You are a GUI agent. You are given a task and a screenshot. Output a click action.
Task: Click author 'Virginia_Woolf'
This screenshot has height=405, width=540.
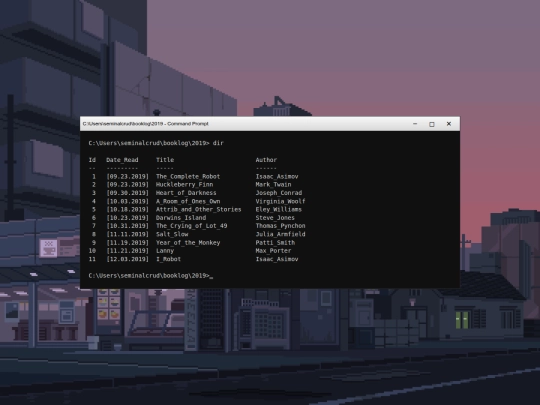(x=280, y=201)
